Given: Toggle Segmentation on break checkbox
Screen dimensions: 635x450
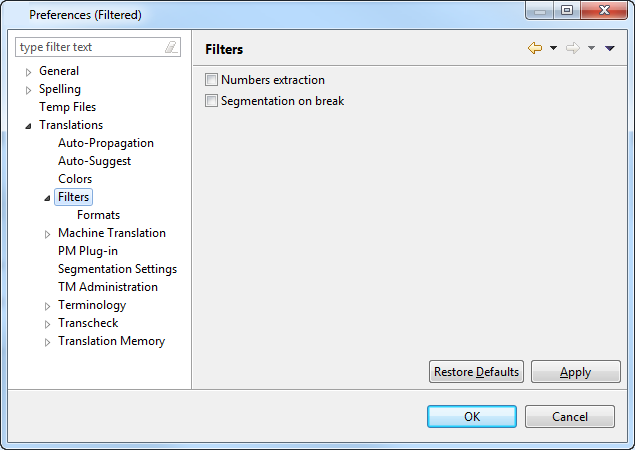Looking at the screenshot, I should 211,100.
